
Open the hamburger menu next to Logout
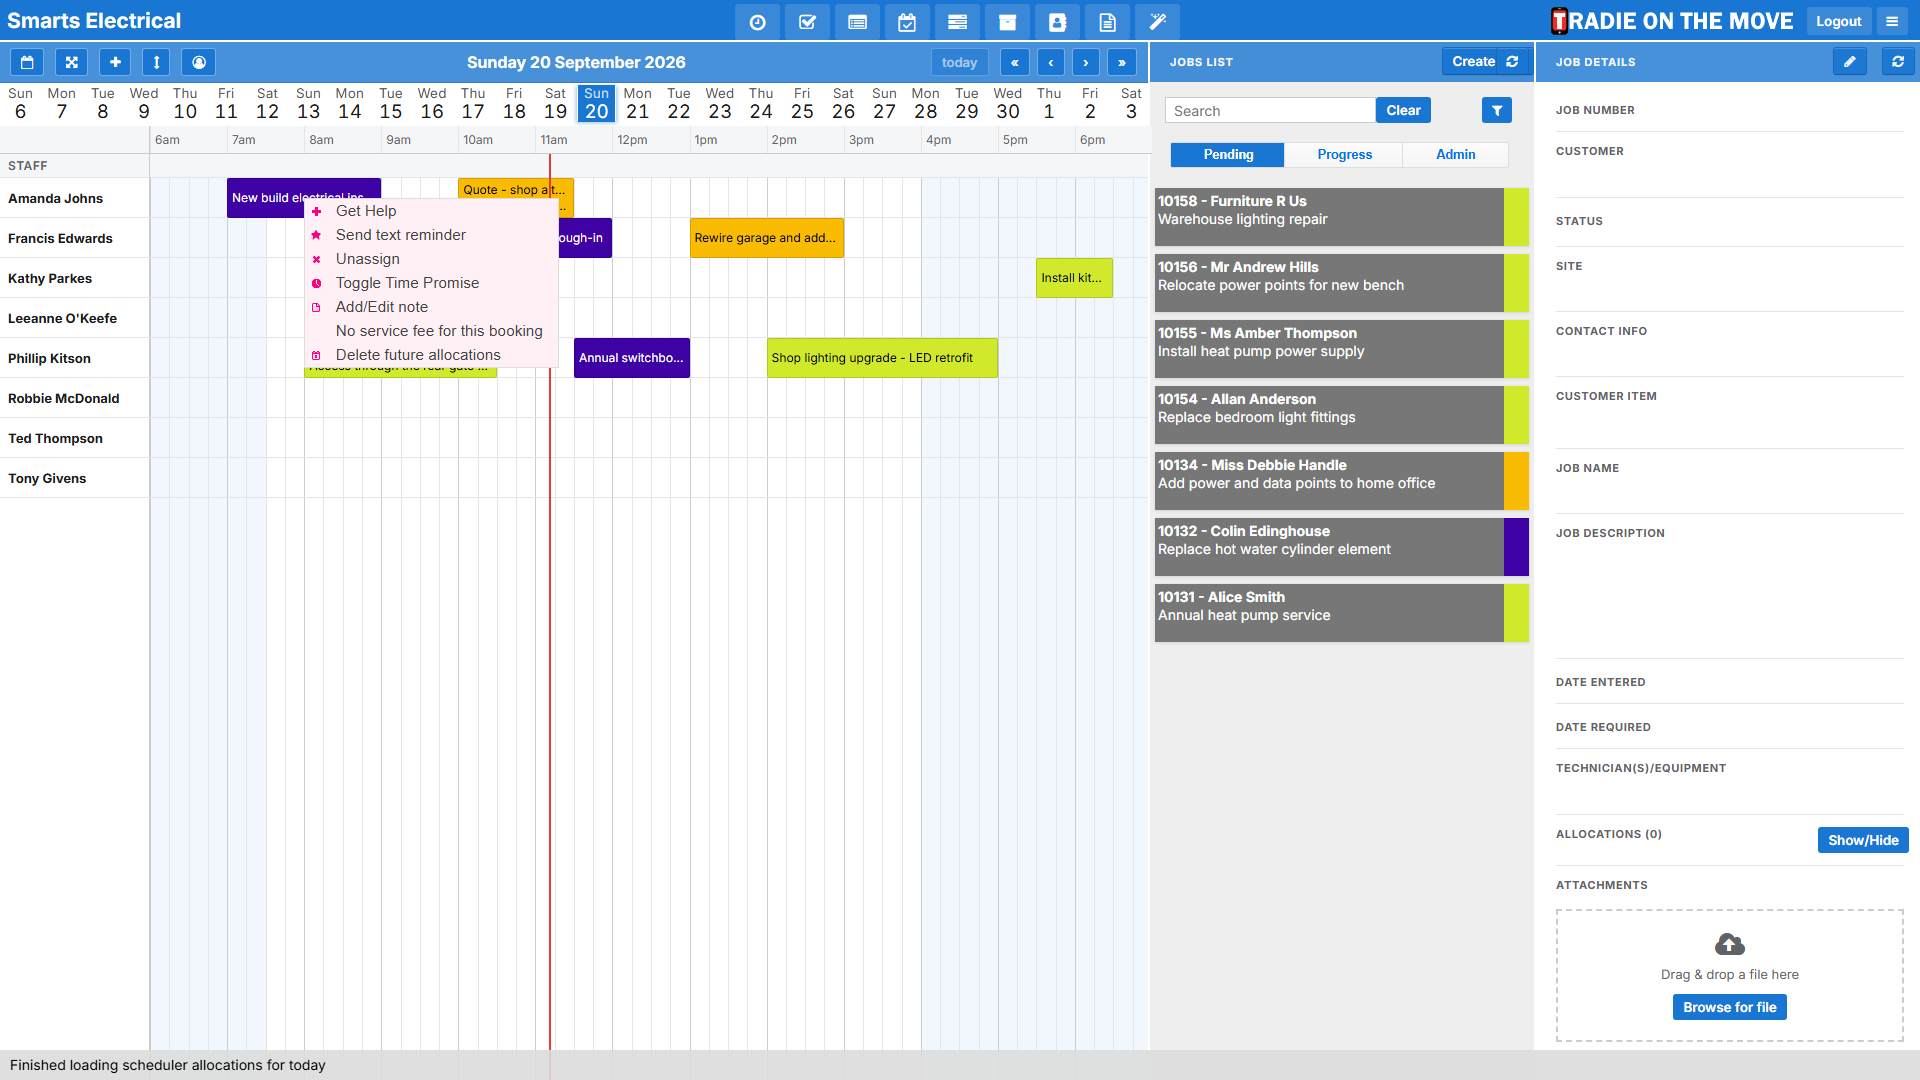1892,21
